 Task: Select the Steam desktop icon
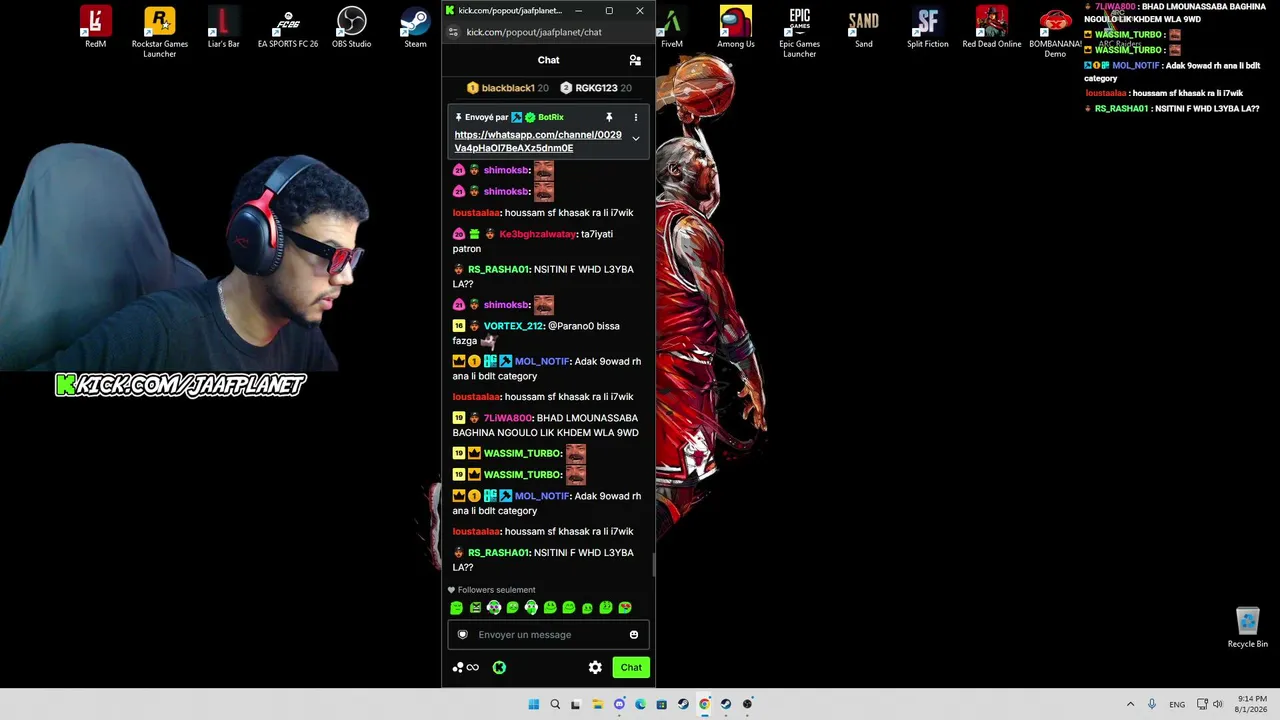click(415, 28)
